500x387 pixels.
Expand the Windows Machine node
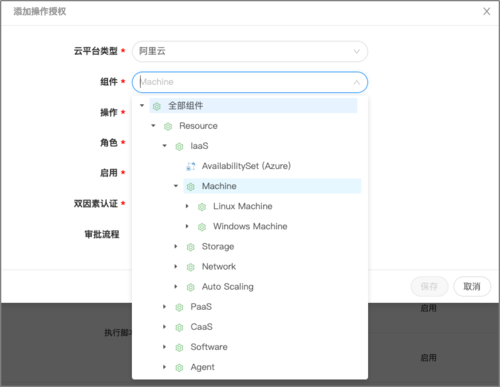pyautogui.click(x=187, y=226)
